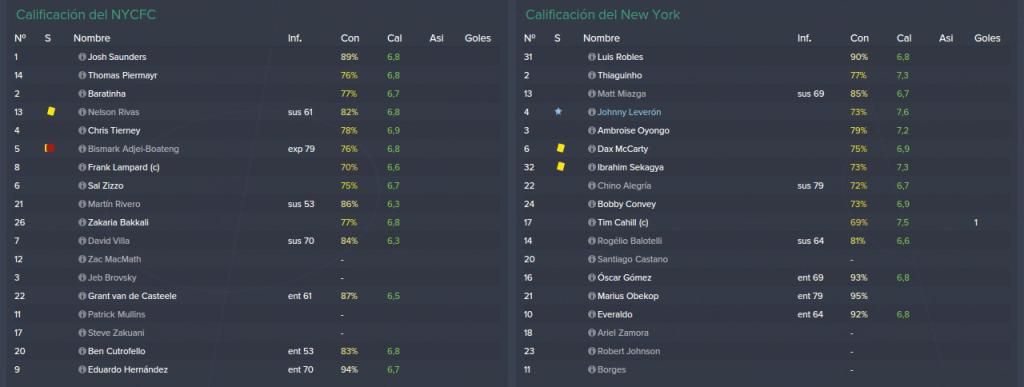Click red card icon for Bismark Adjei-Boateng
This screenshot has height=387, width=1024.
coord(50,148)
